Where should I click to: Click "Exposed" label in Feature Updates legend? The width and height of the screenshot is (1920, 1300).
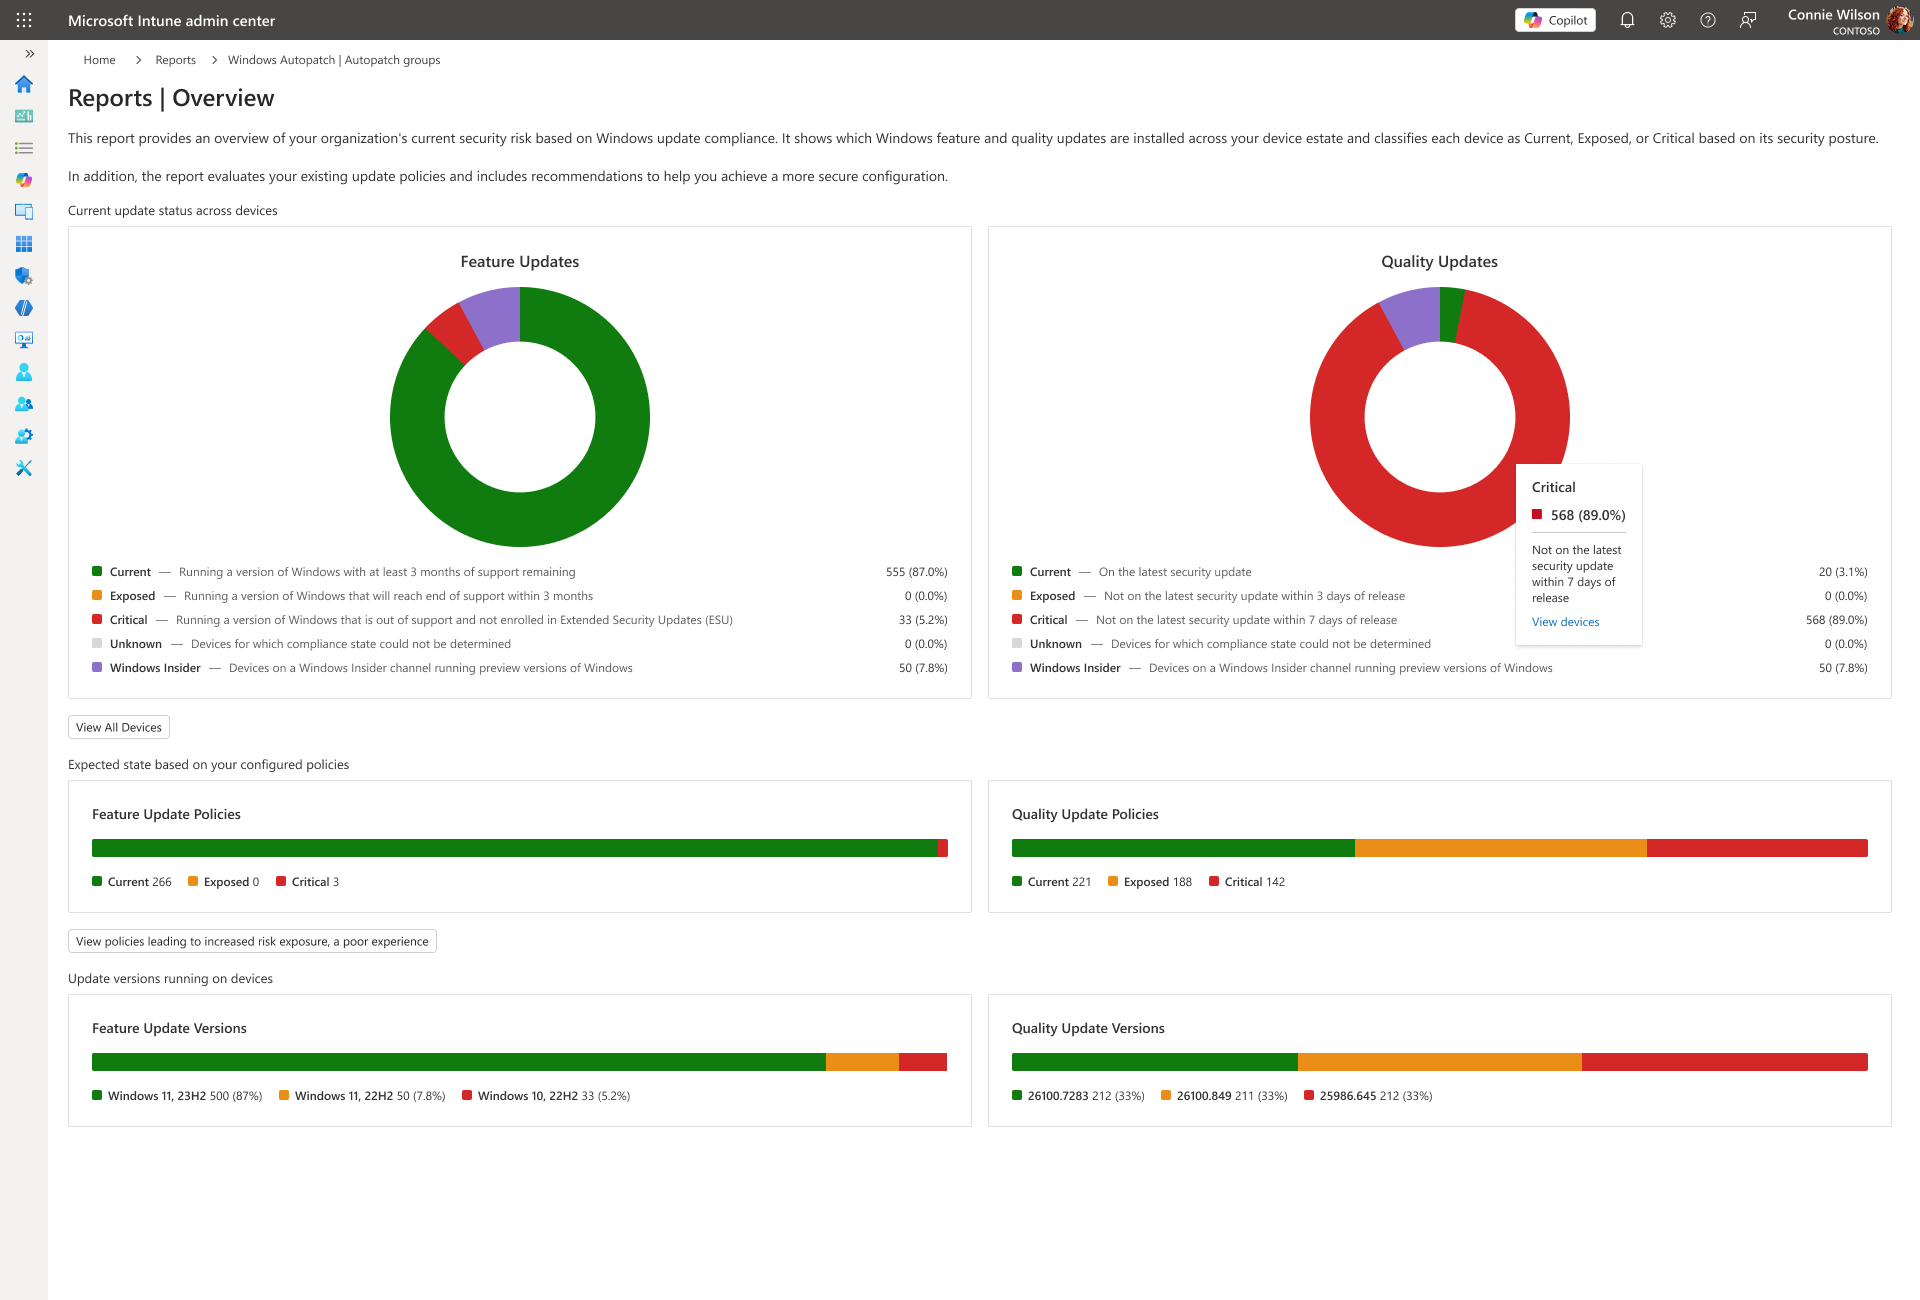tap(132, 596)
